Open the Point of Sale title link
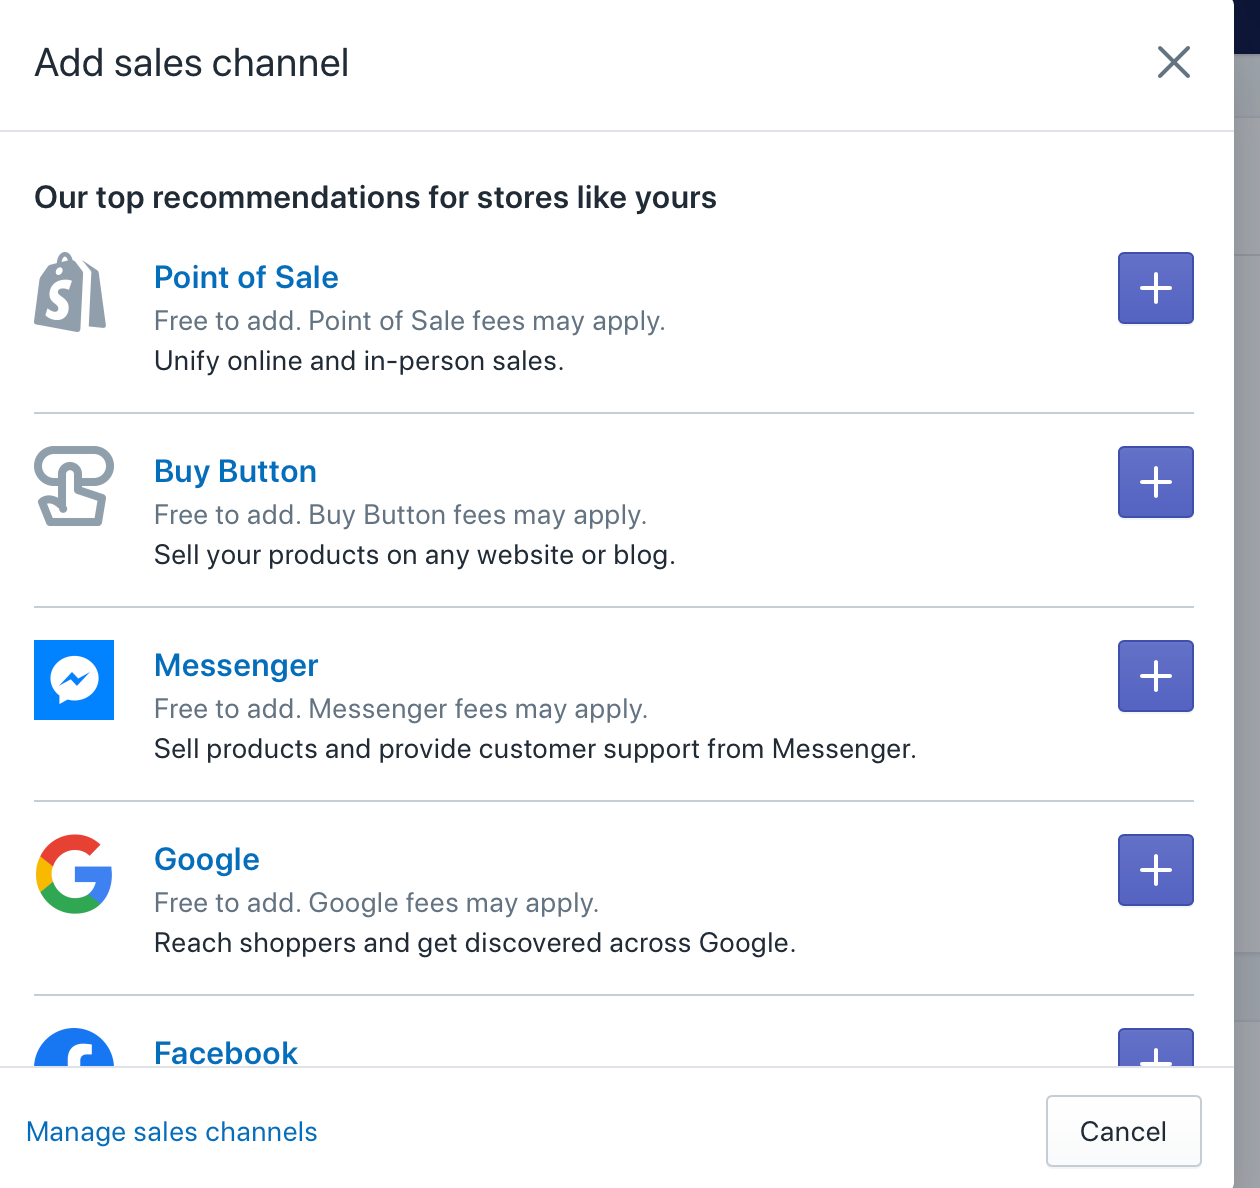The width and height of the screenshot is (1260, 1188). click(x=246, y=277)
